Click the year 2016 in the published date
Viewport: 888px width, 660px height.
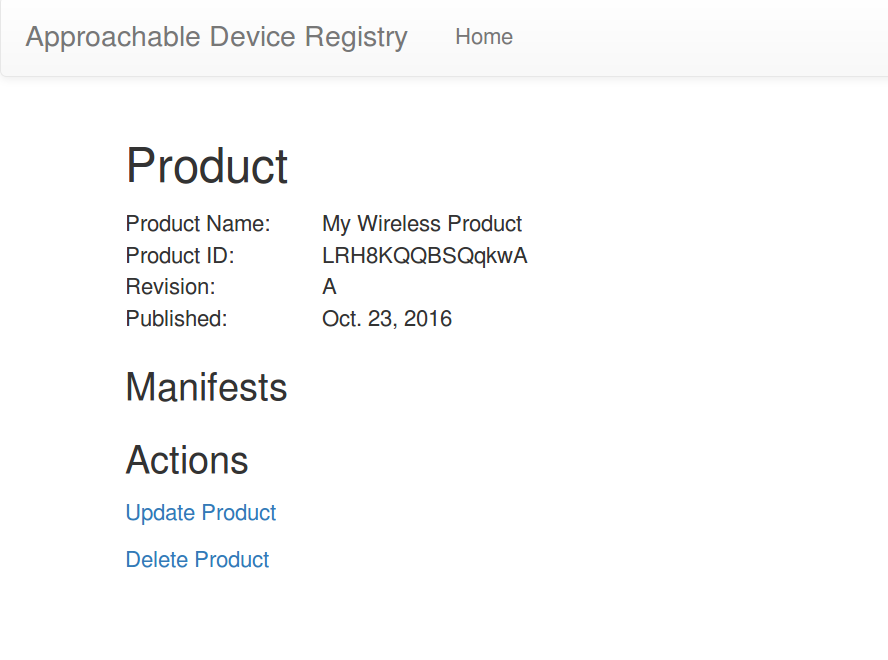click(x=428, y=318)
